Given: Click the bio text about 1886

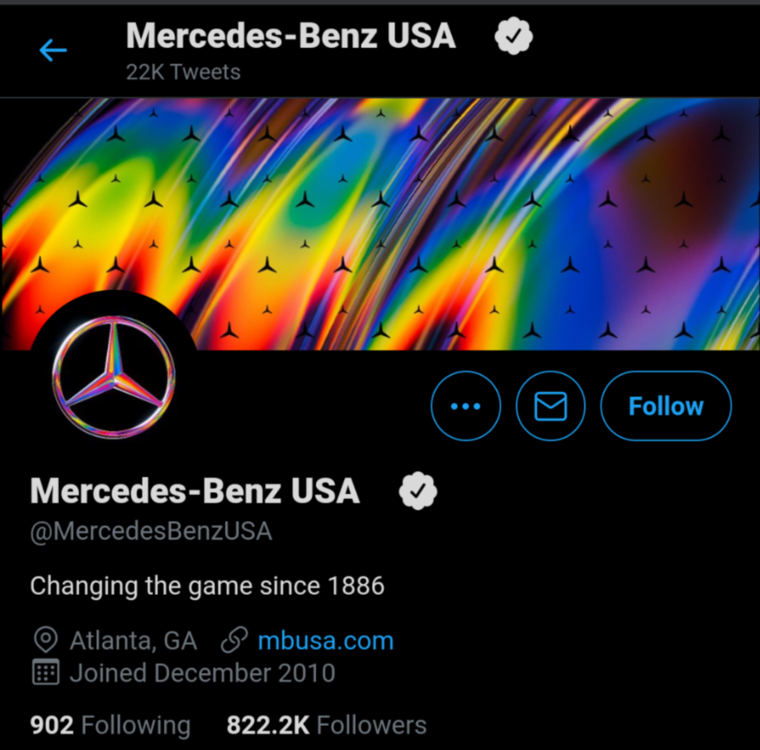Looking at the screenshot, I should 207,585.
